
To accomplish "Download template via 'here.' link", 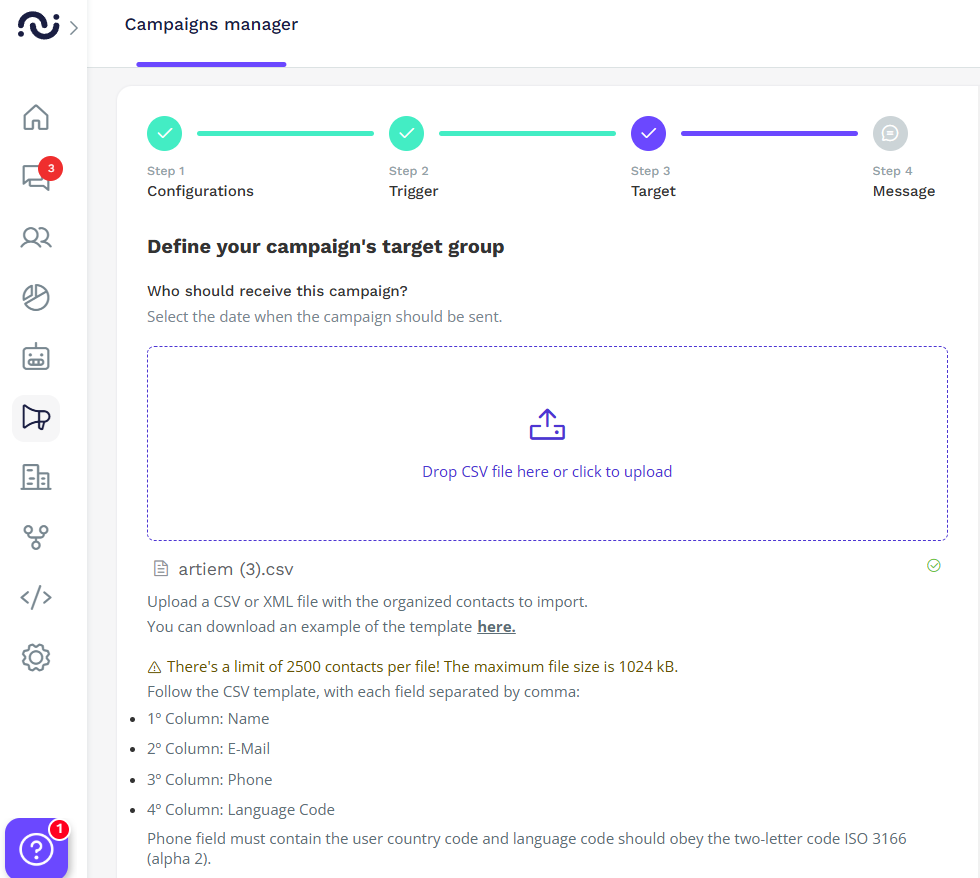I will pos(496,627).
